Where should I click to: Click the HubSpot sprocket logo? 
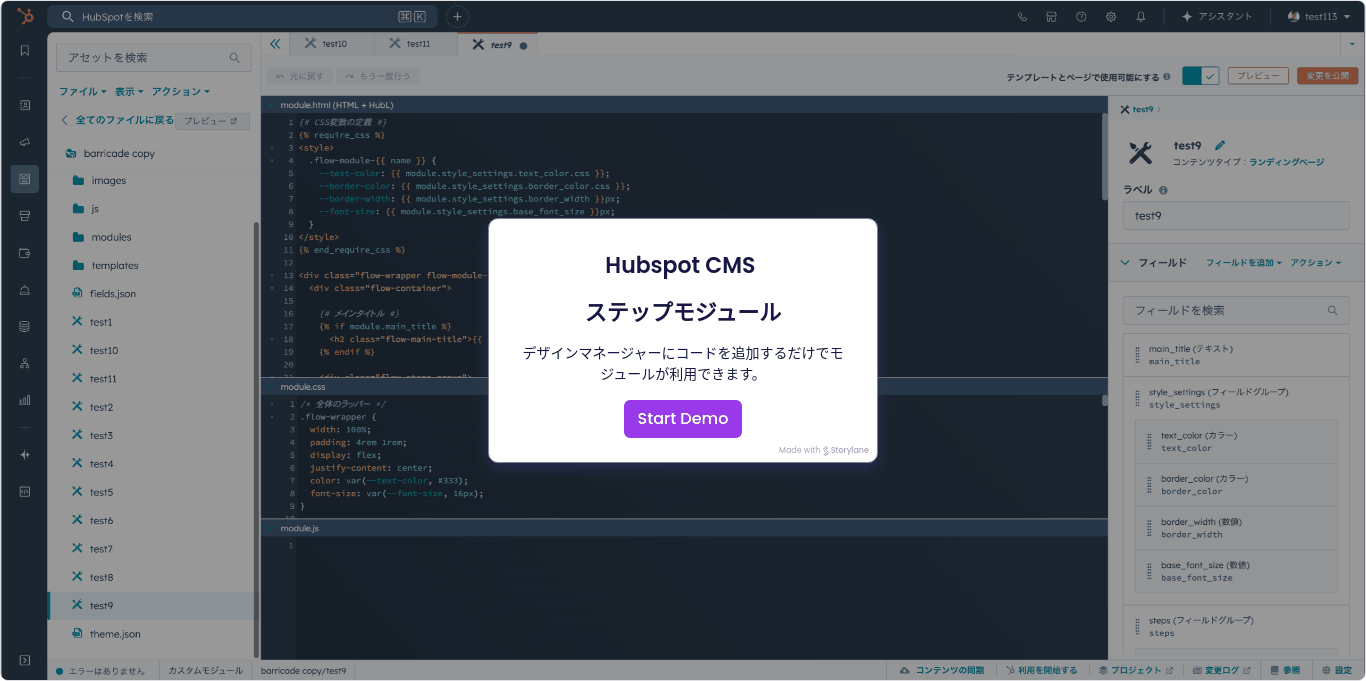pos(24,16)
